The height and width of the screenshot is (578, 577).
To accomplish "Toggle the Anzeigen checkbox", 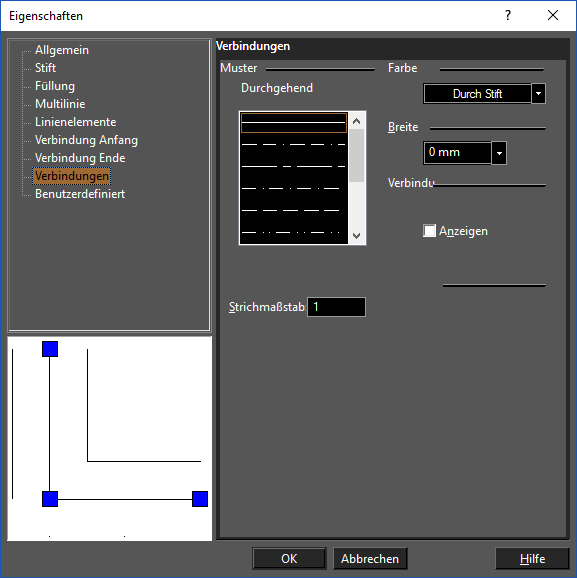I will [429, 231].
